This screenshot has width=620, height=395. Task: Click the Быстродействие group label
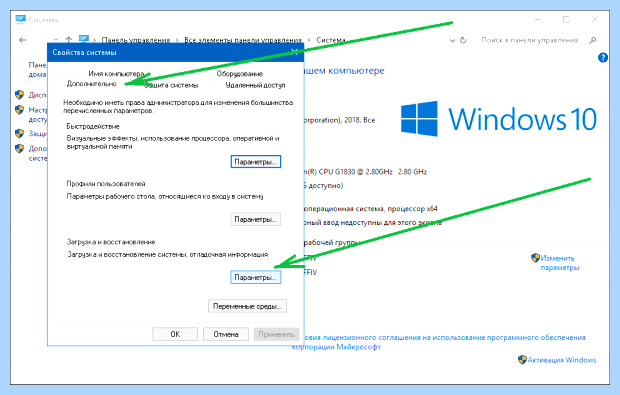tap(93, 126)
